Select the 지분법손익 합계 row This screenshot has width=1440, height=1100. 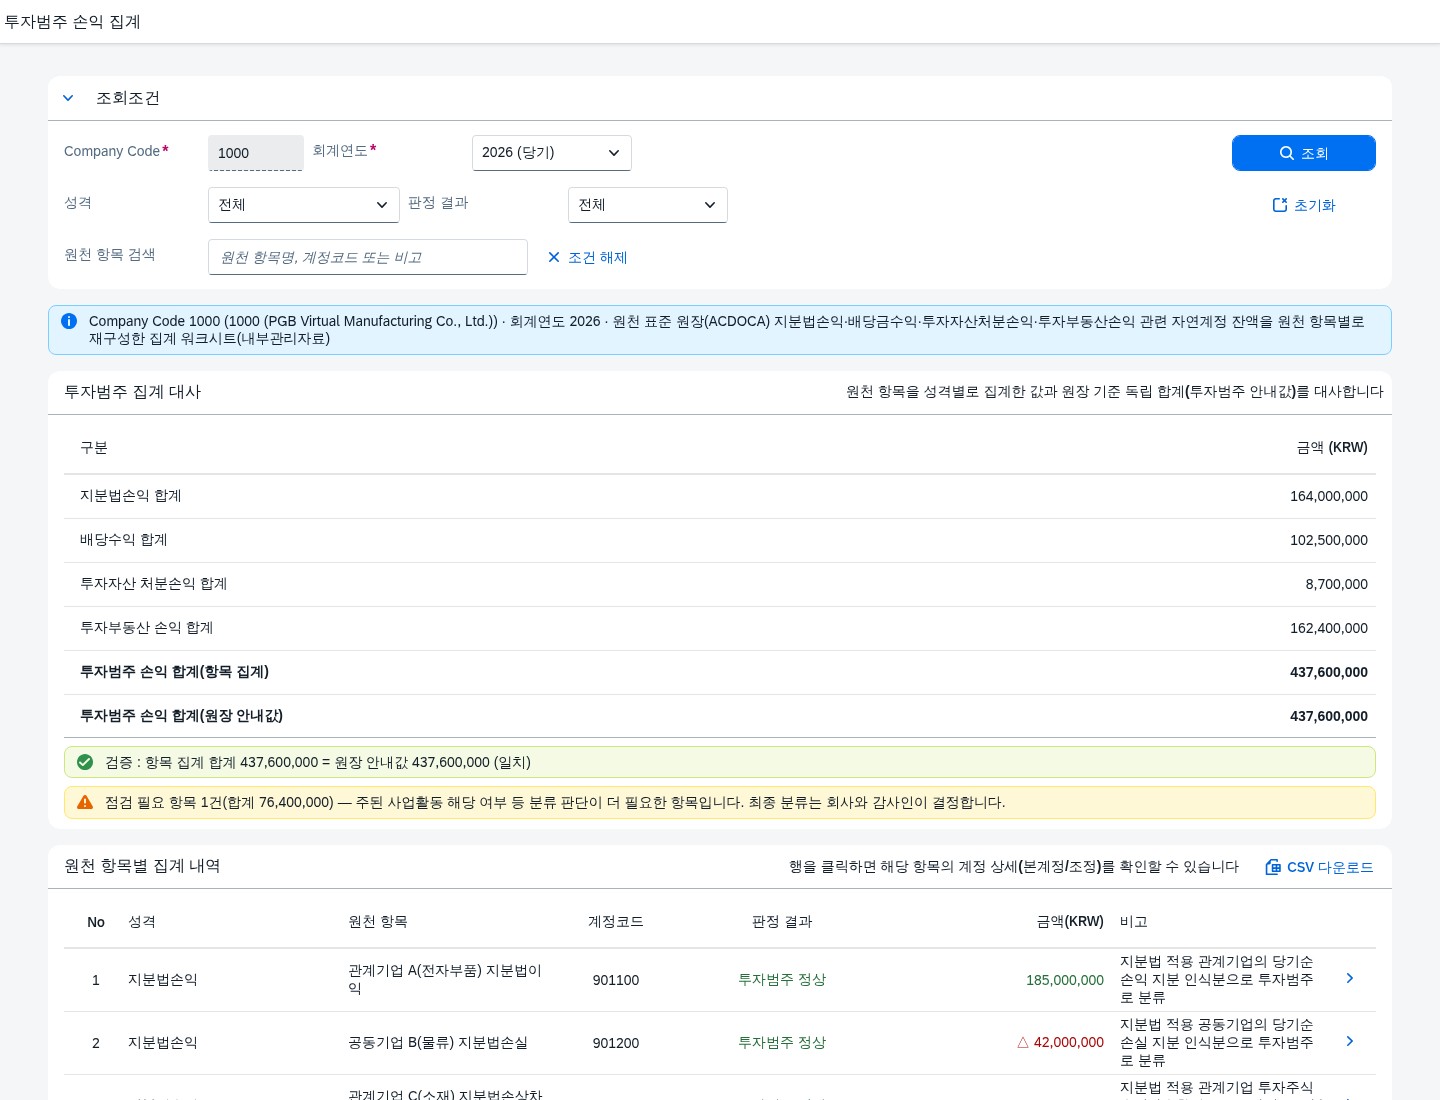coord(720,496)
